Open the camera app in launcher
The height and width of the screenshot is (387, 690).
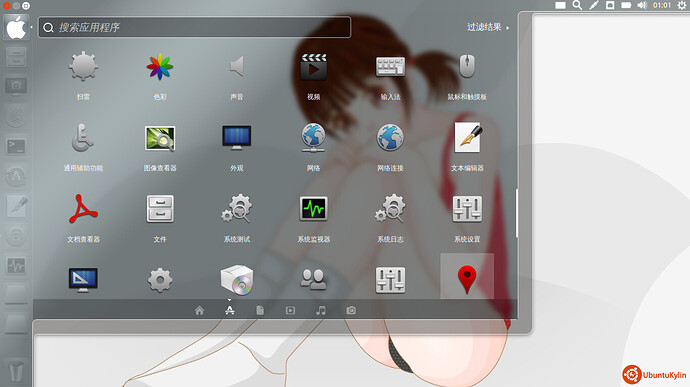point(16,86)
